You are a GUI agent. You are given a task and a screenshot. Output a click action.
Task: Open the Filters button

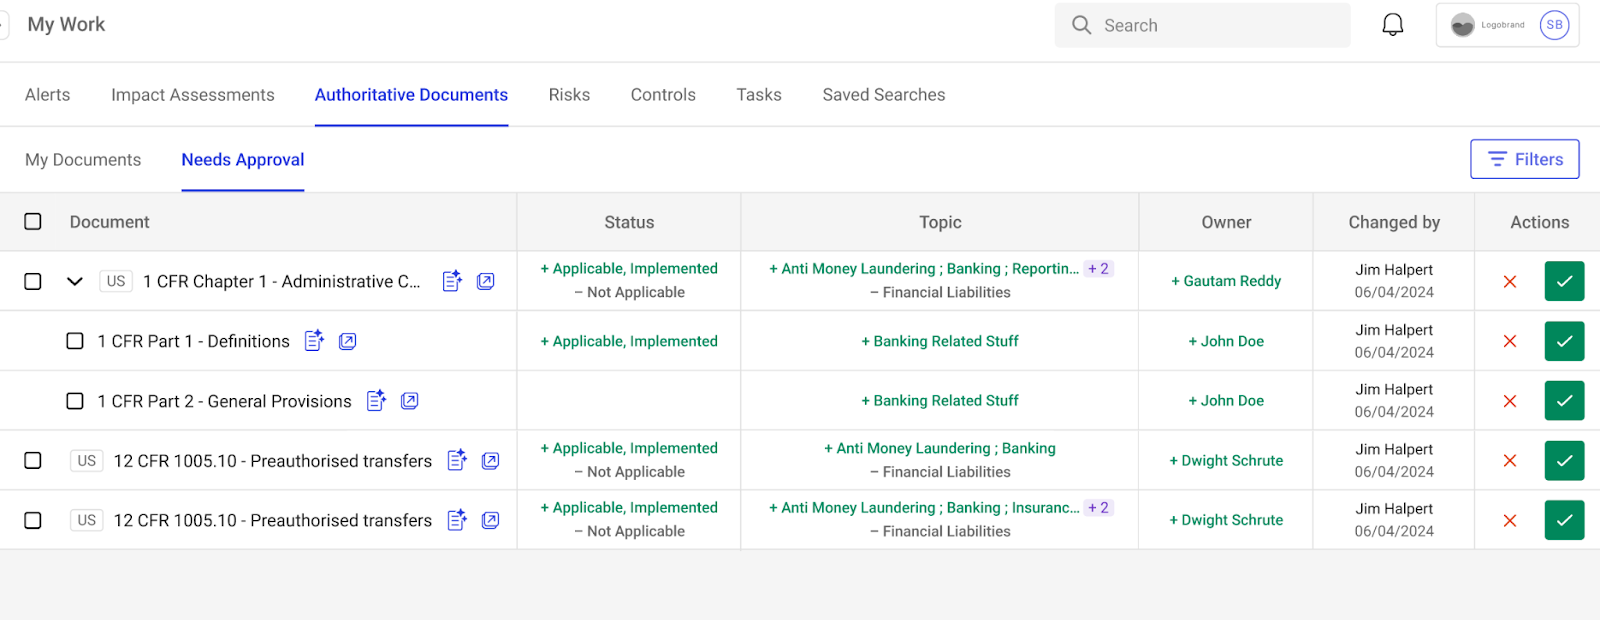(1524, 159)
